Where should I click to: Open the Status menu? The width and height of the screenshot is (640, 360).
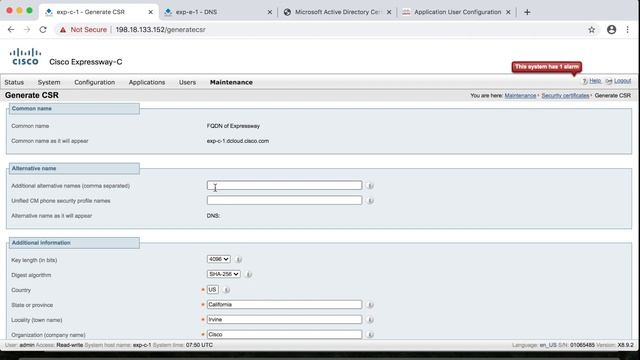click(14, 82)
